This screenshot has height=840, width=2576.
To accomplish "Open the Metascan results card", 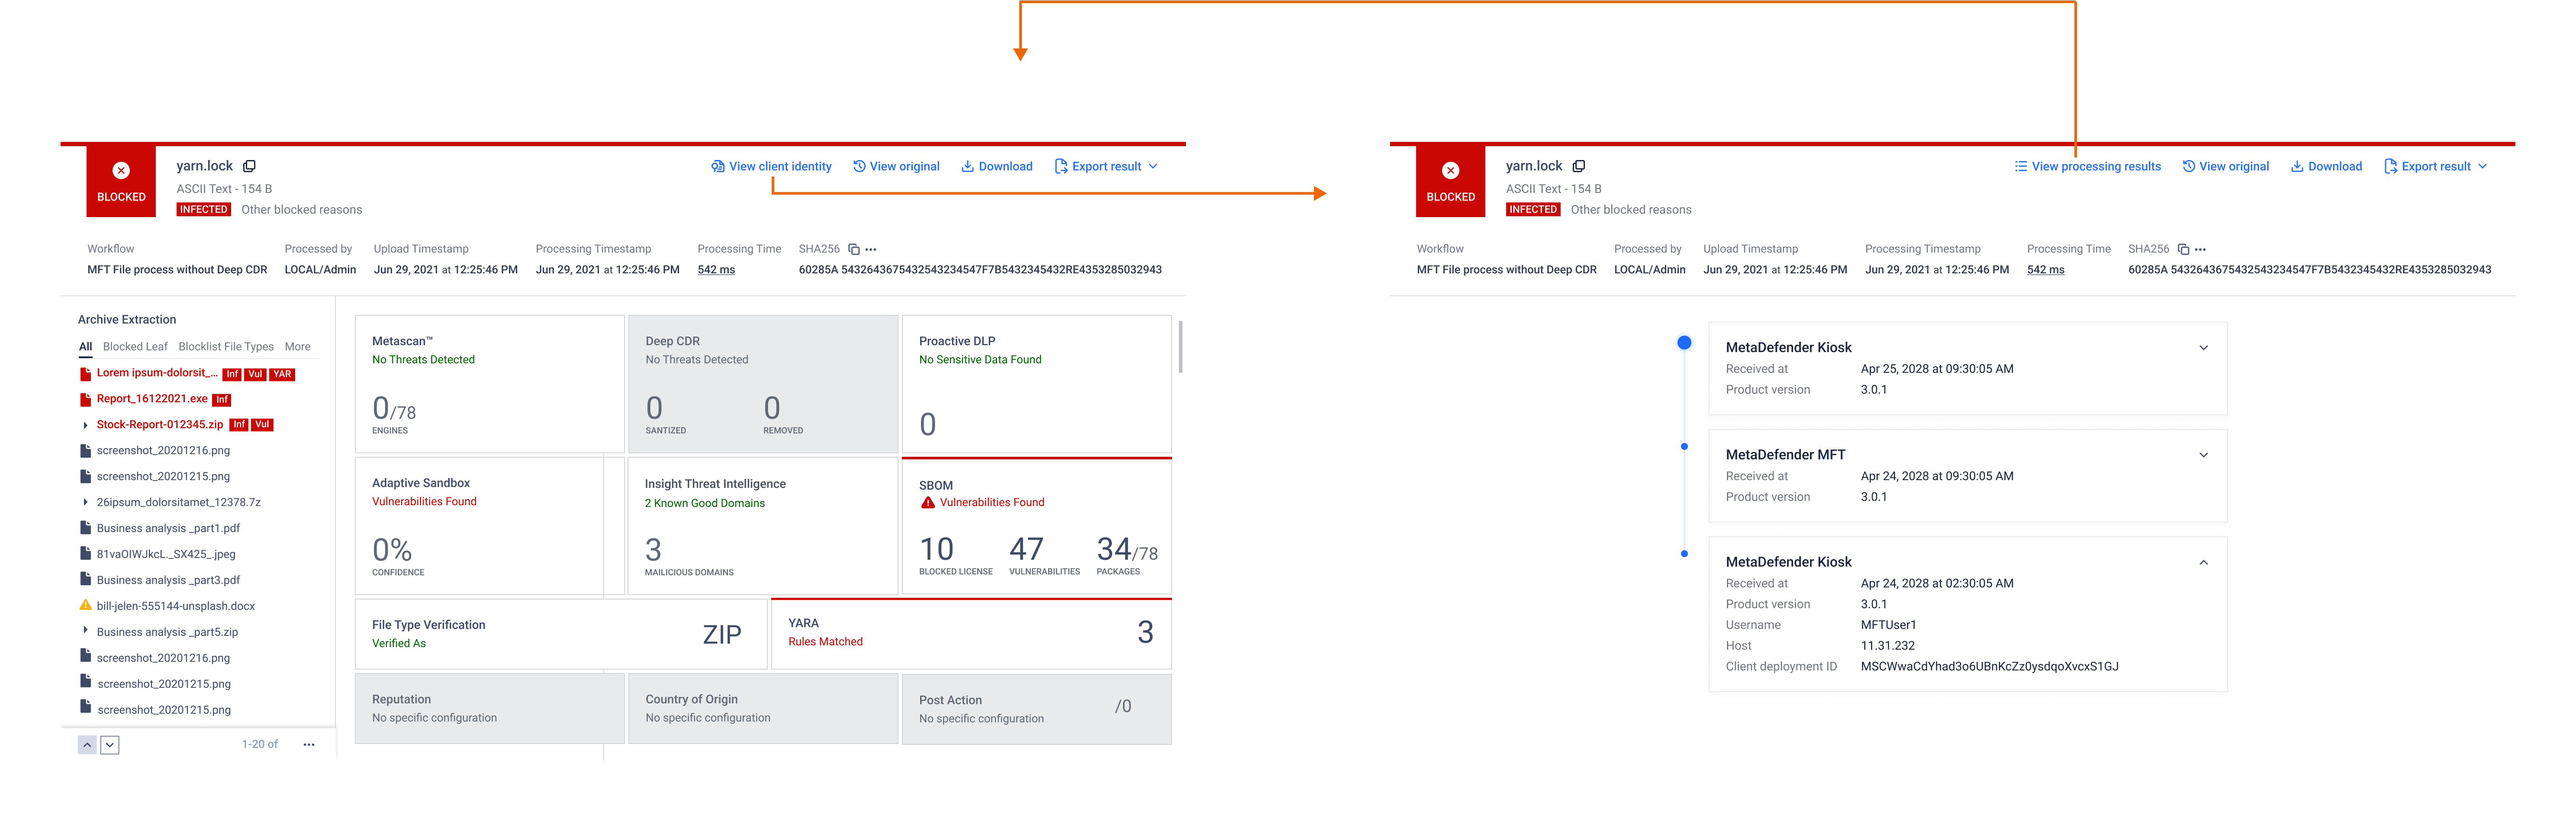I will click(x=489, y=384).
